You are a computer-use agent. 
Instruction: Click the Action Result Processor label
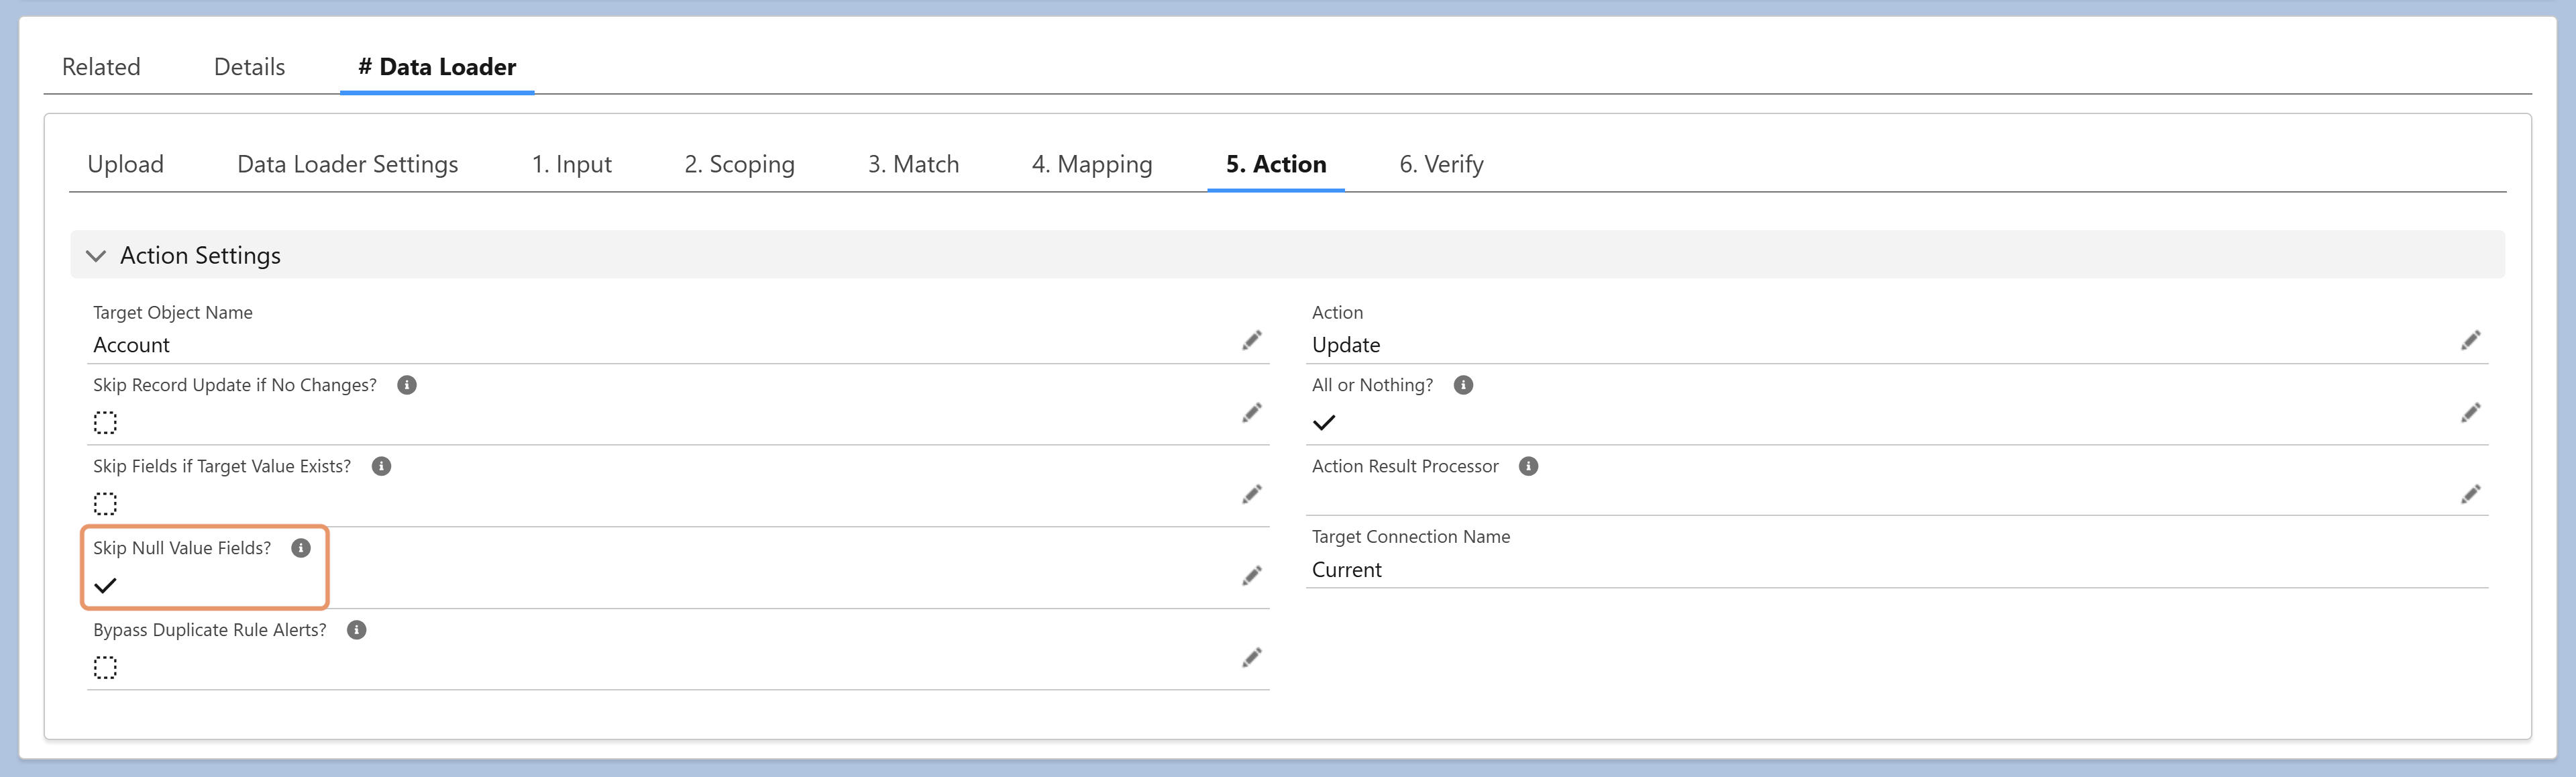coord(1405,466)
